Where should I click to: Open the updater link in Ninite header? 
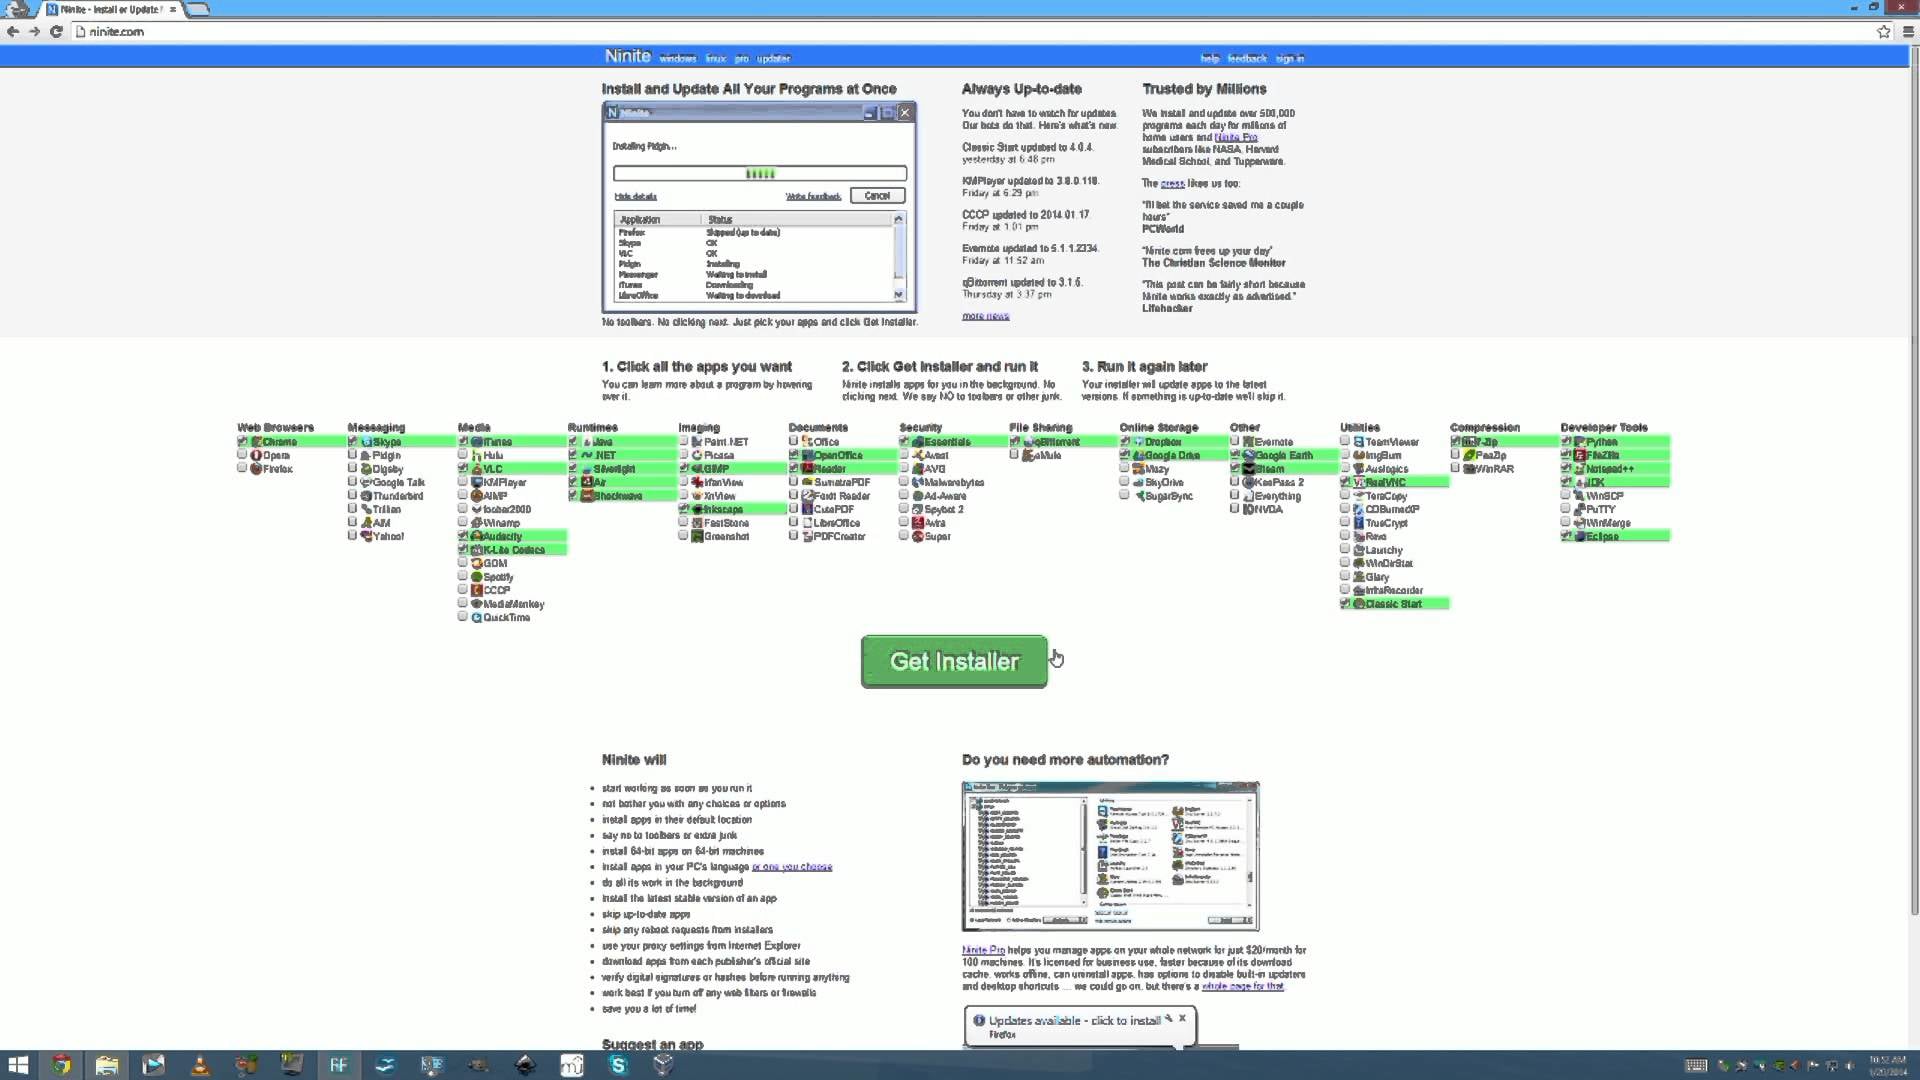773,59
